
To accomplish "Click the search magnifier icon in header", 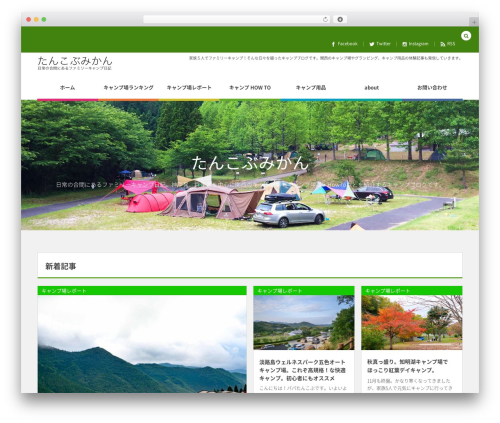I will [x=466, y=36].
